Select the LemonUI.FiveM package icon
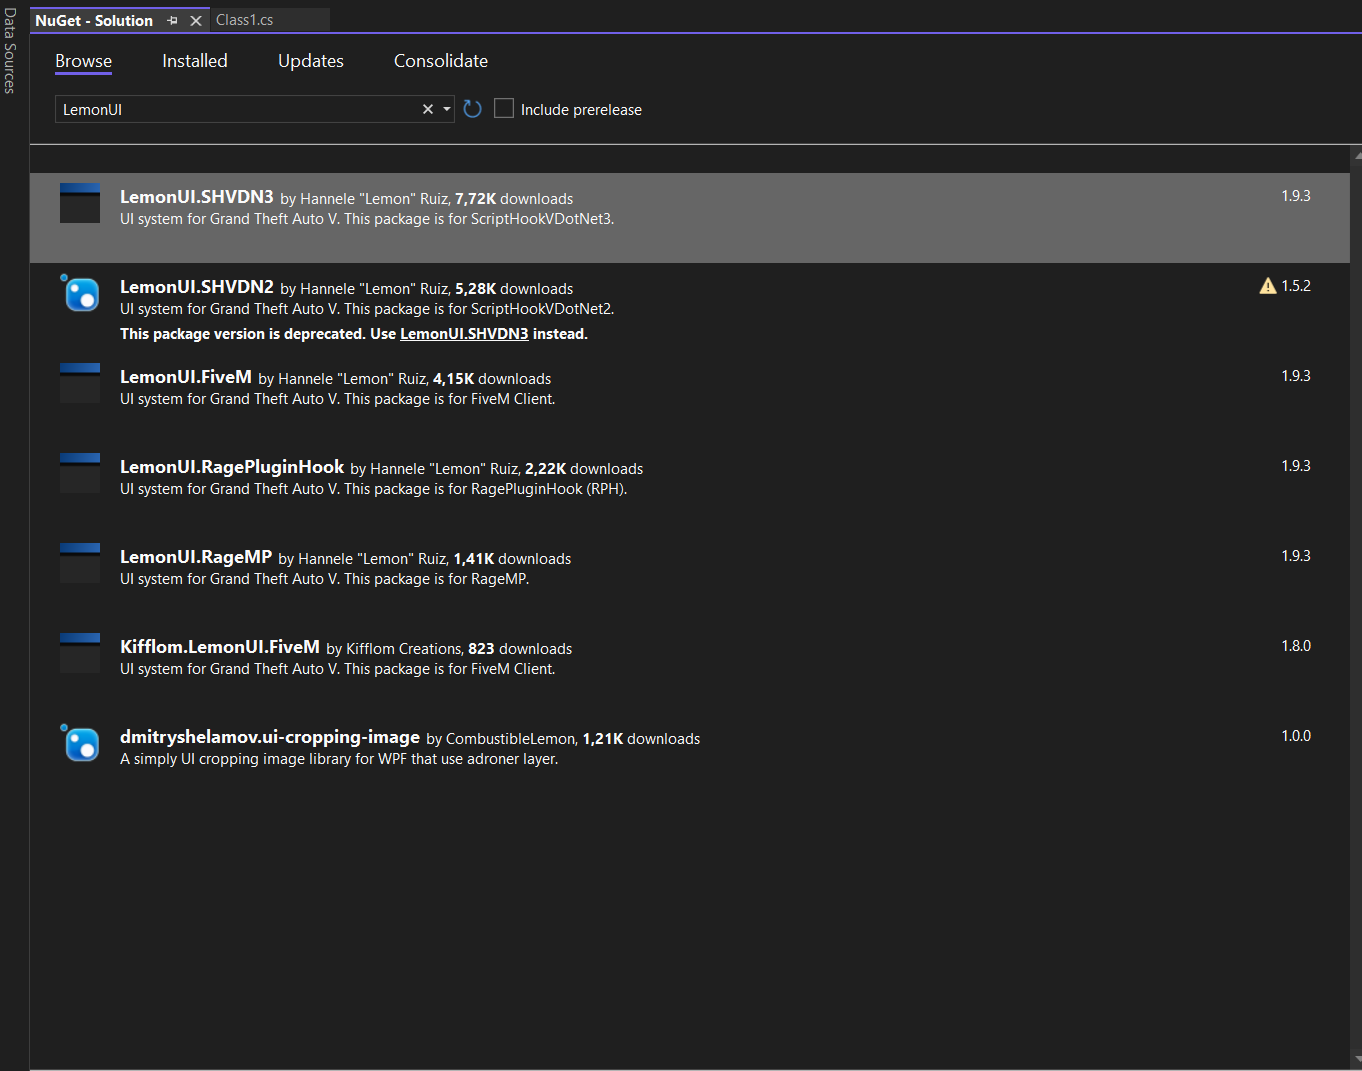The image size is (1362, 1071). pos(80,383)
